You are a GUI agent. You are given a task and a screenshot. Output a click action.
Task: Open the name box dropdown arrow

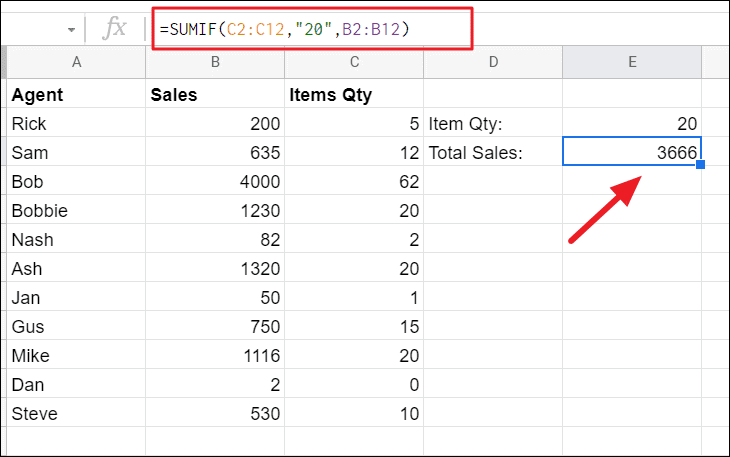point(71,30)
